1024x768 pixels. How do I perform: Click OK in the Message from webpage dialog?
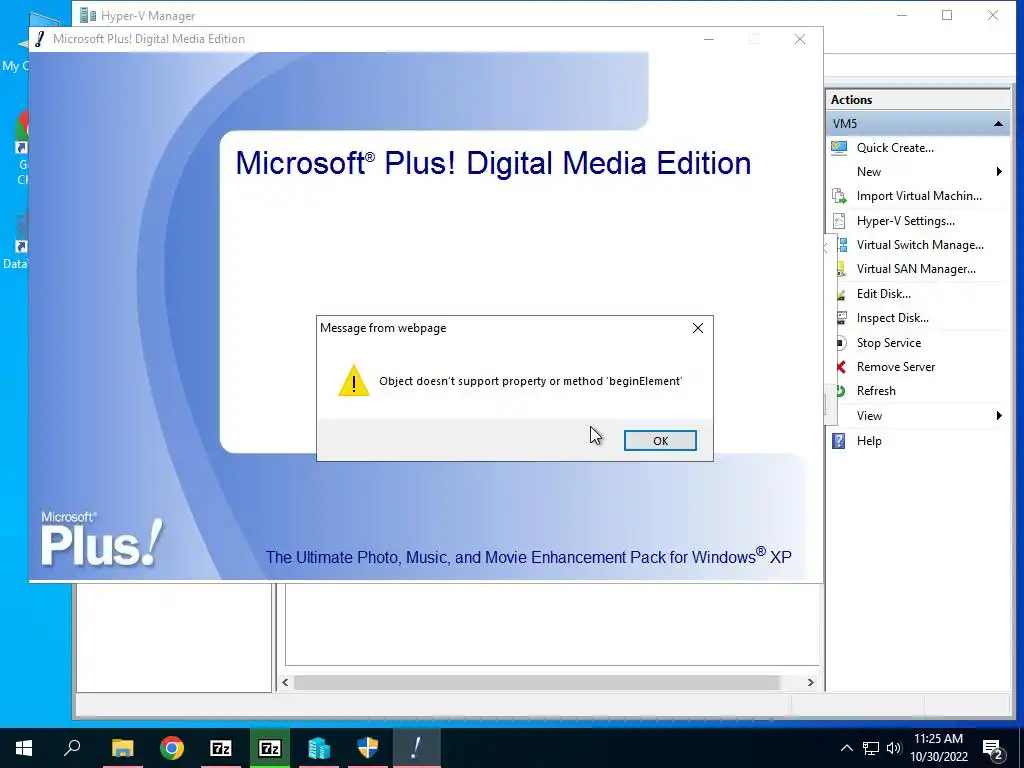pyautogui.click(x=660, y=440)
